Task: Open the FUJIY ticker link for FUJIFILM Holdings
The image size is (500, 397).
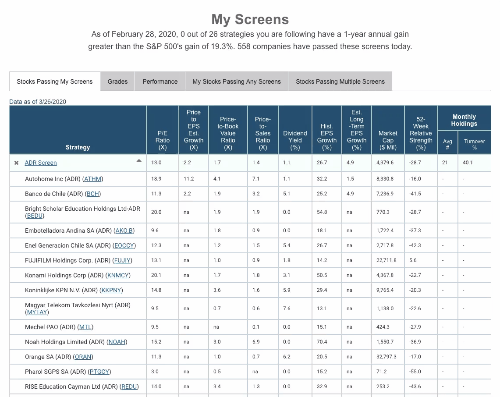Action: (x=122, y=260)
